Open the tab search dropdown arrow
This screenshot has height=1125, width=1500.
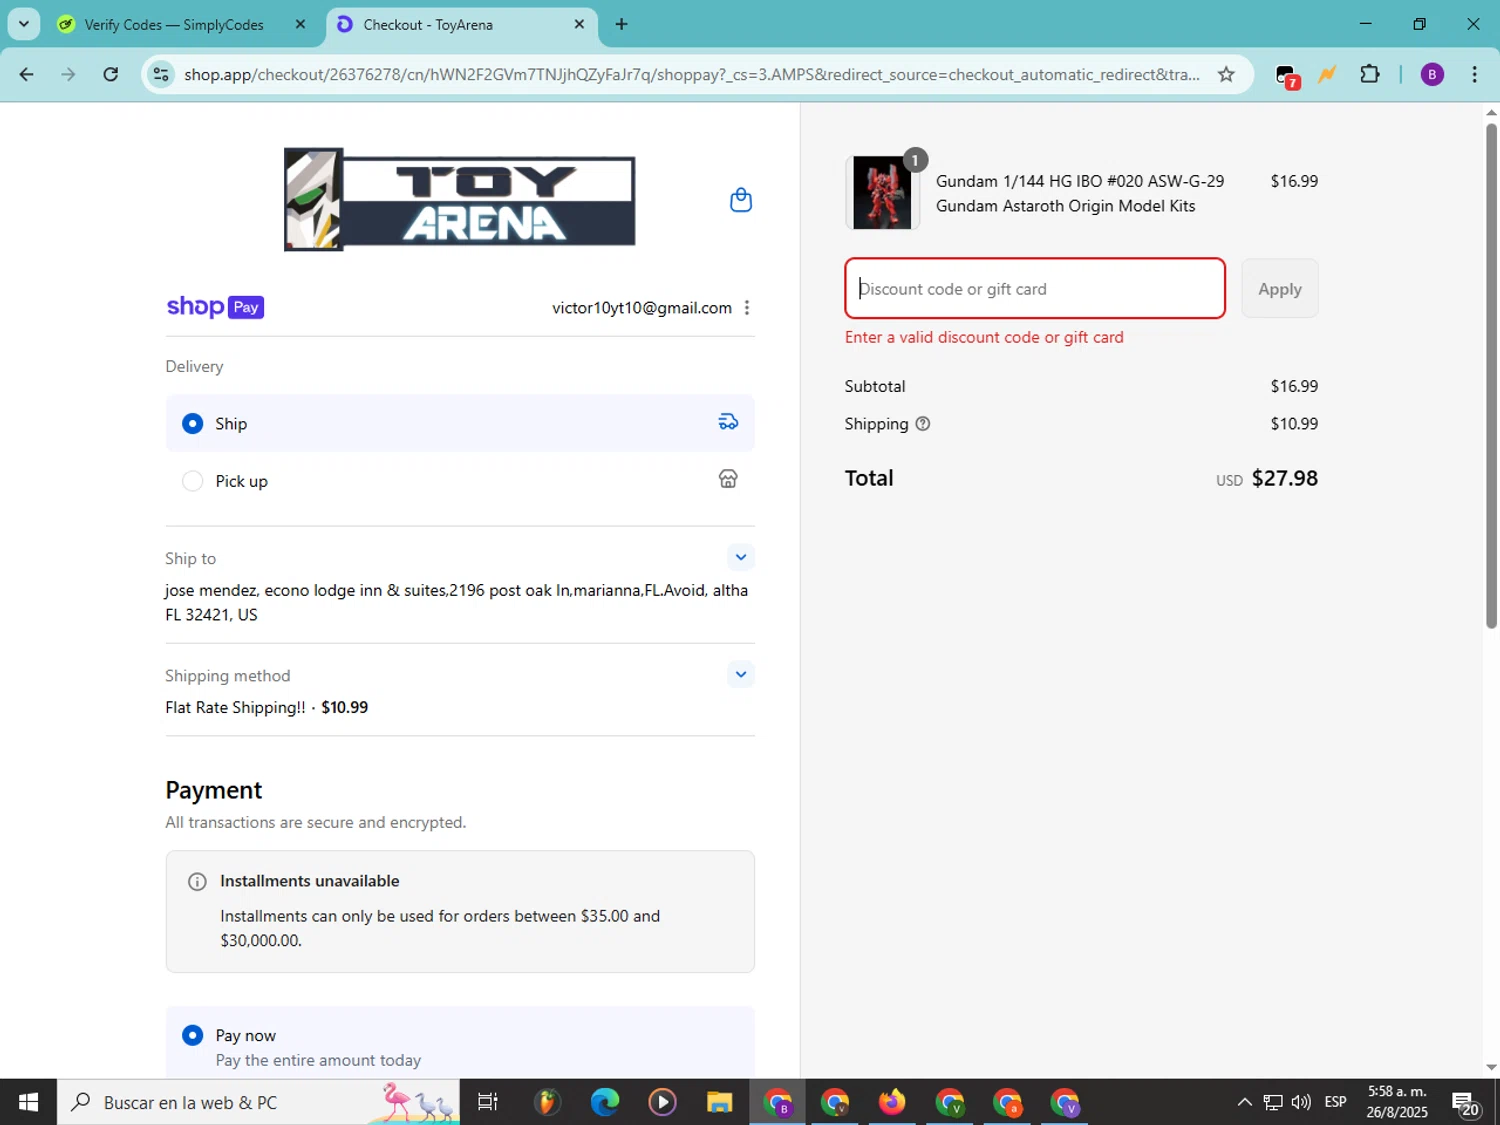23,24
